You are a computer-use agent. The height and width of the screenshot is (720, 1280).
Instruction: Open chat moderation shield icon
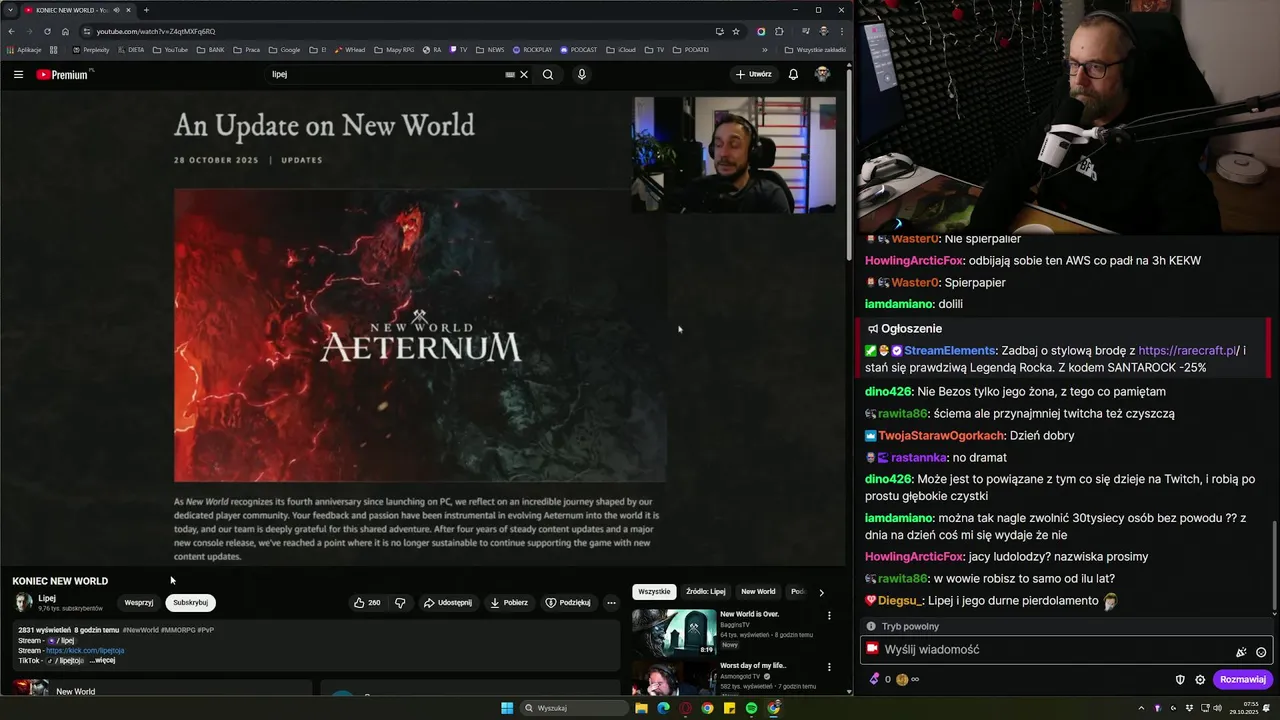coord(1180,680)
